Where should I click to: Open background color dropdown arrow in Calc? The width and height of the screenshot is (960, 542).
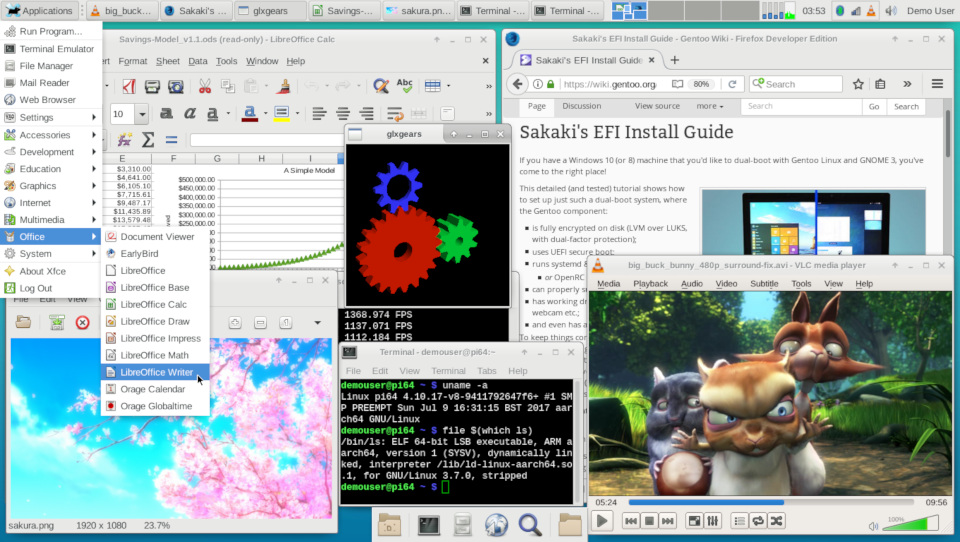[298, 113]
